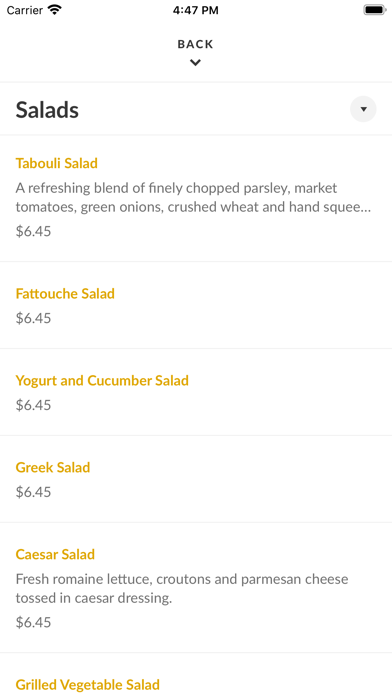Tap the BACK label at top
Viewport: 392px width, 696px height.
point(195,44)
